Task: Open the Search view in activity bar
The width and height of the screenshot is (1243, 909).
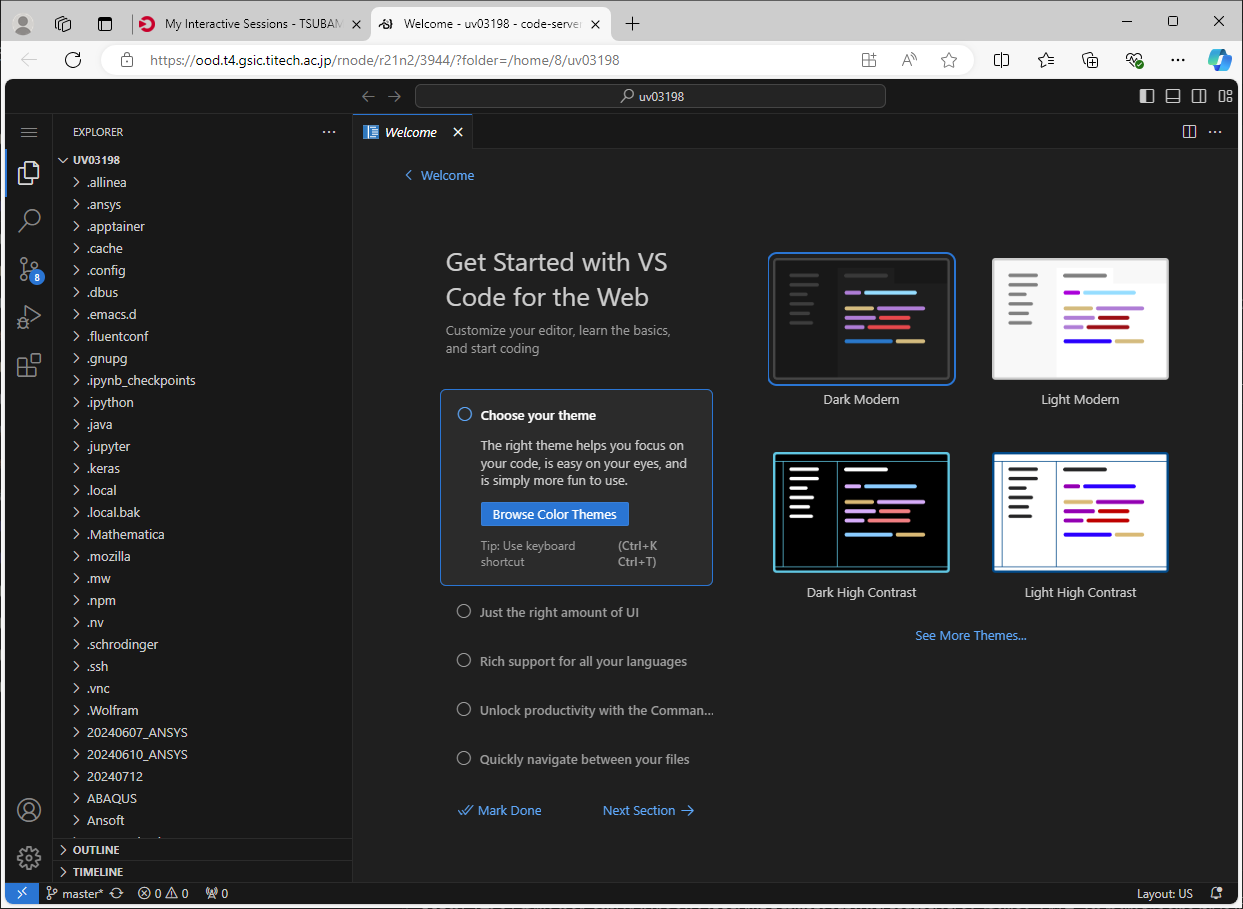Action: pos(29,220)
